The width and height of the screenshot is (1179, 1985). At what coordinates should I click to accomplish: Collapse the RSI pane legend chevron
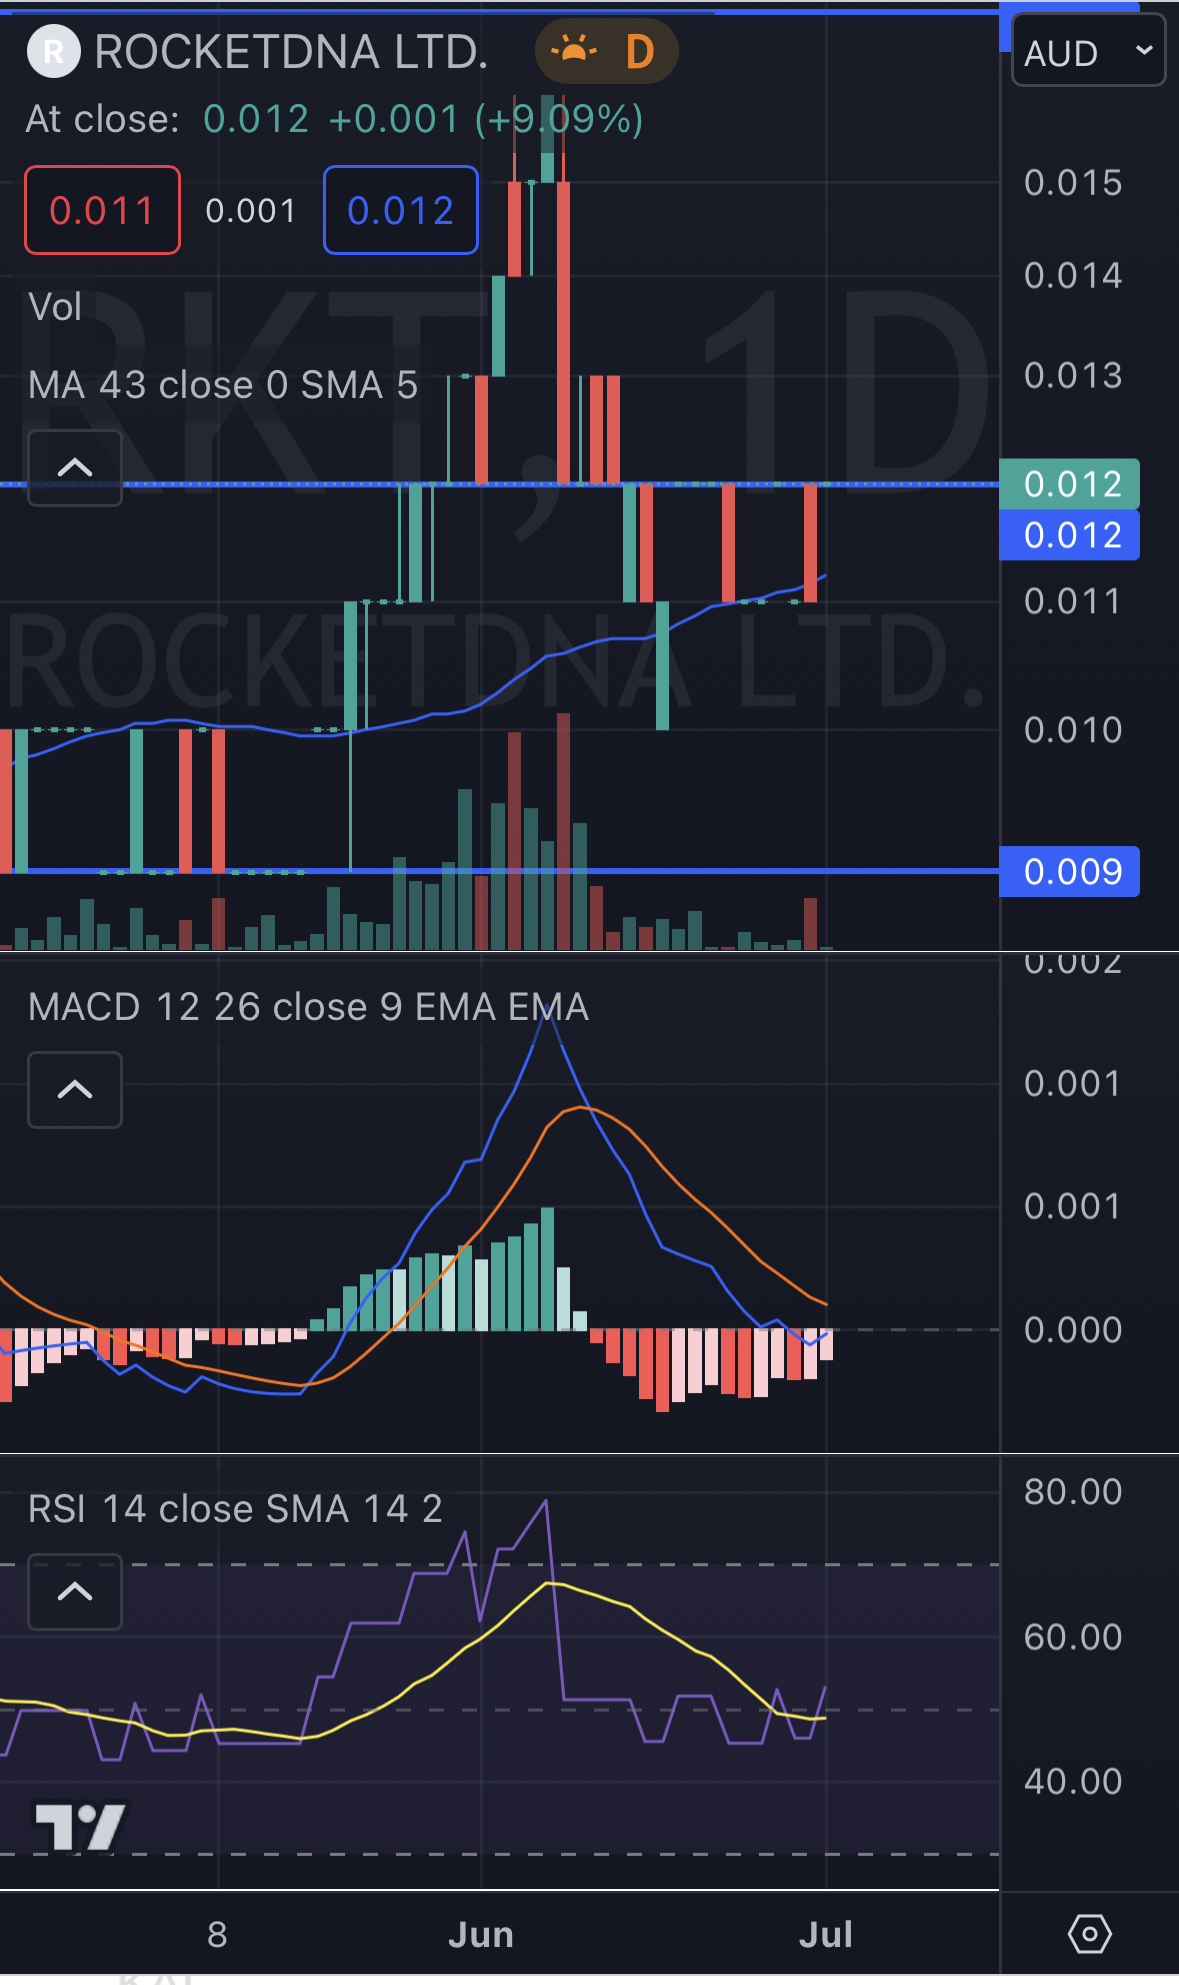tap(75, 1591)
